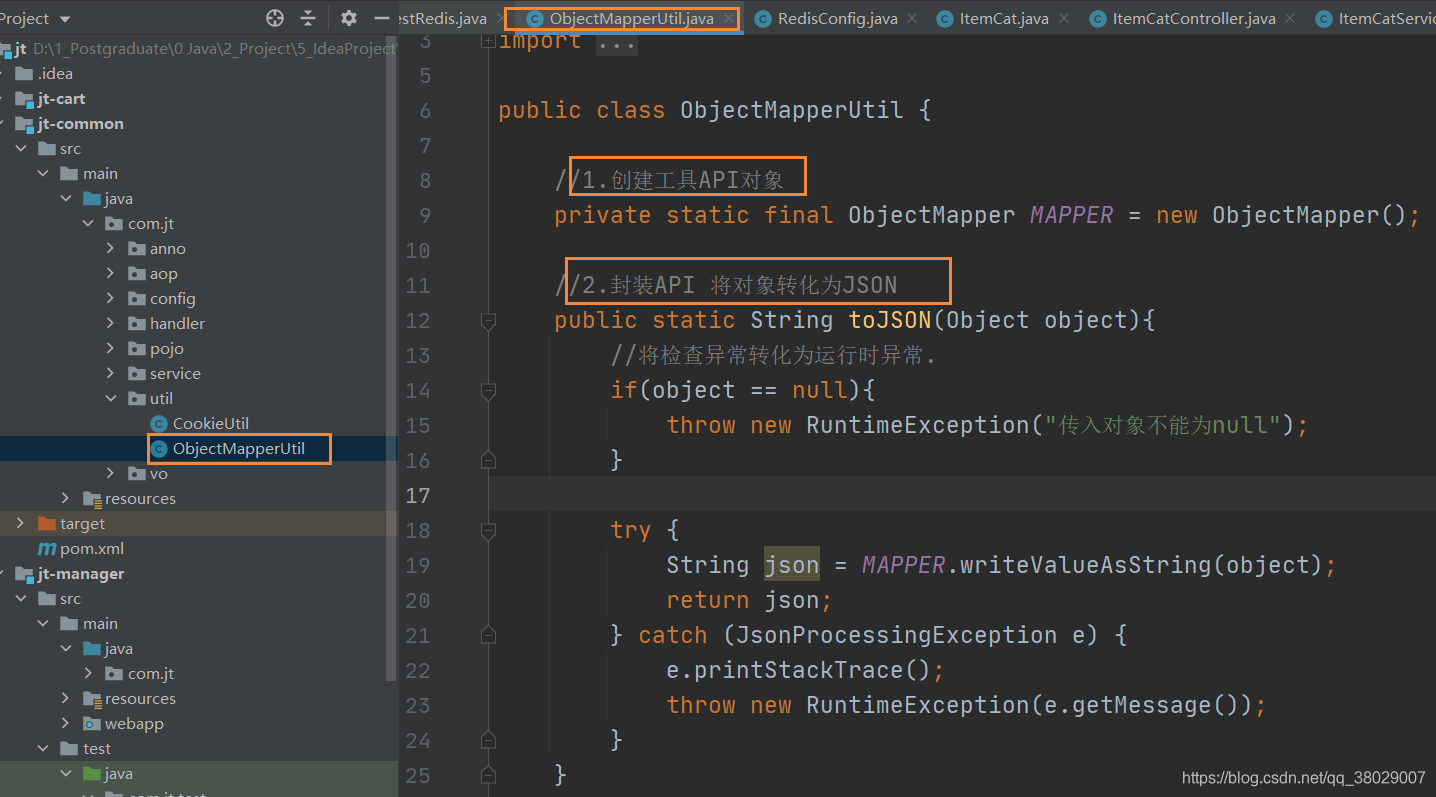Switch to the RedisConfig.java tab

tap(837, 18)
